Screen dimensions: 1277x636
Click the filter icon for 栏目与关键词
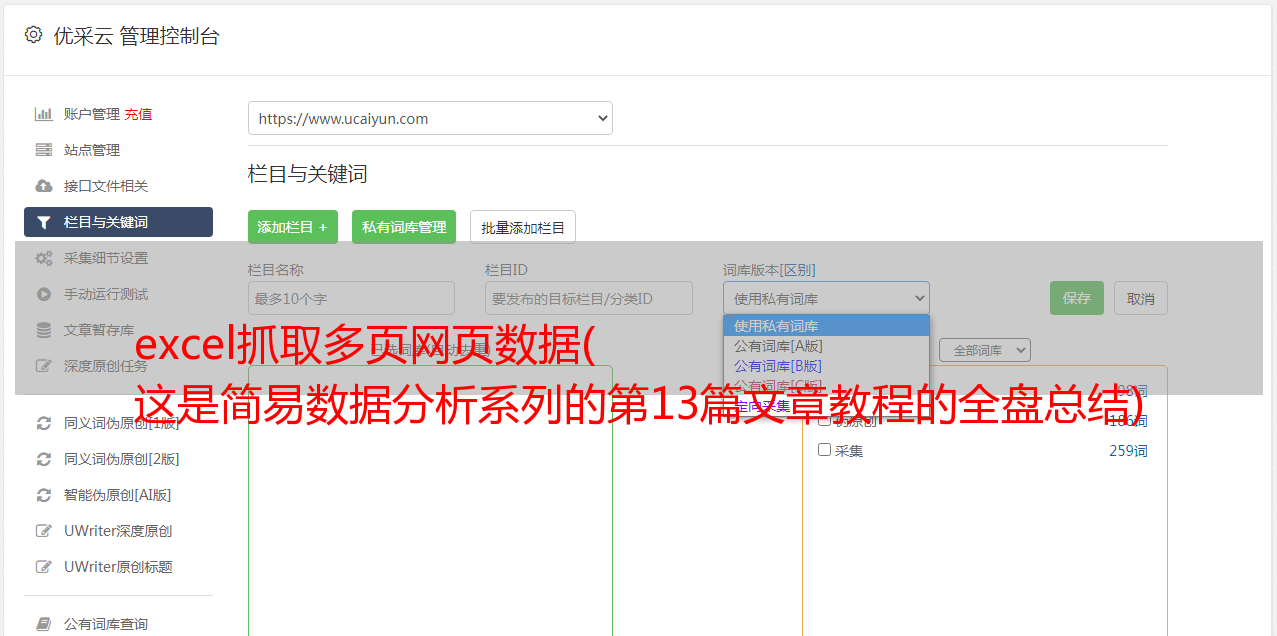coord(44,222)
